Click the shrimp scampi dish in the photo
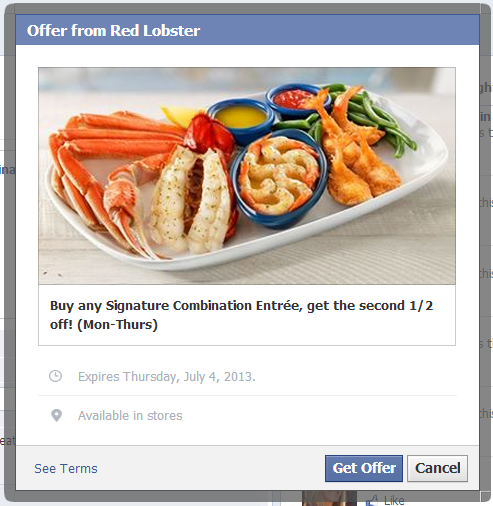493x506 pixels. pyautogui.click(x=278, y=178)
